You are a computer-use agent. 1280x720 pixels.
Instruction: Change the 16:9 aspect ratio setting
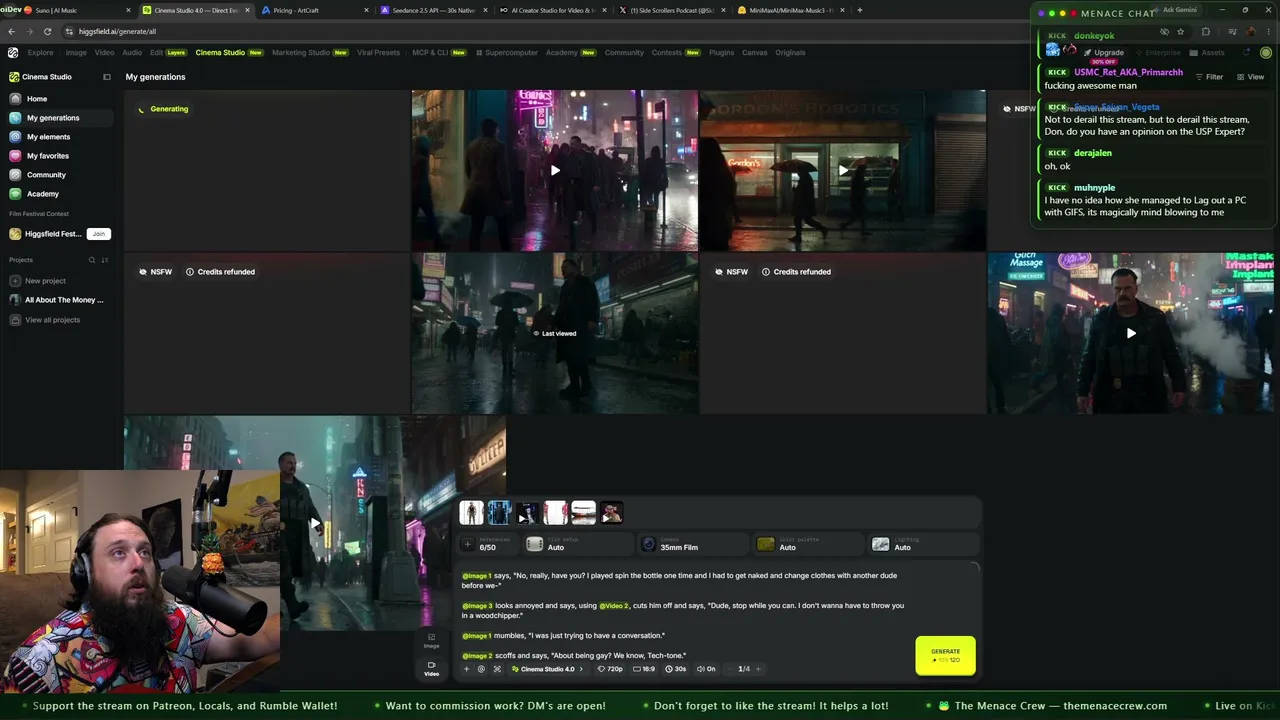(x=644, y=669)
